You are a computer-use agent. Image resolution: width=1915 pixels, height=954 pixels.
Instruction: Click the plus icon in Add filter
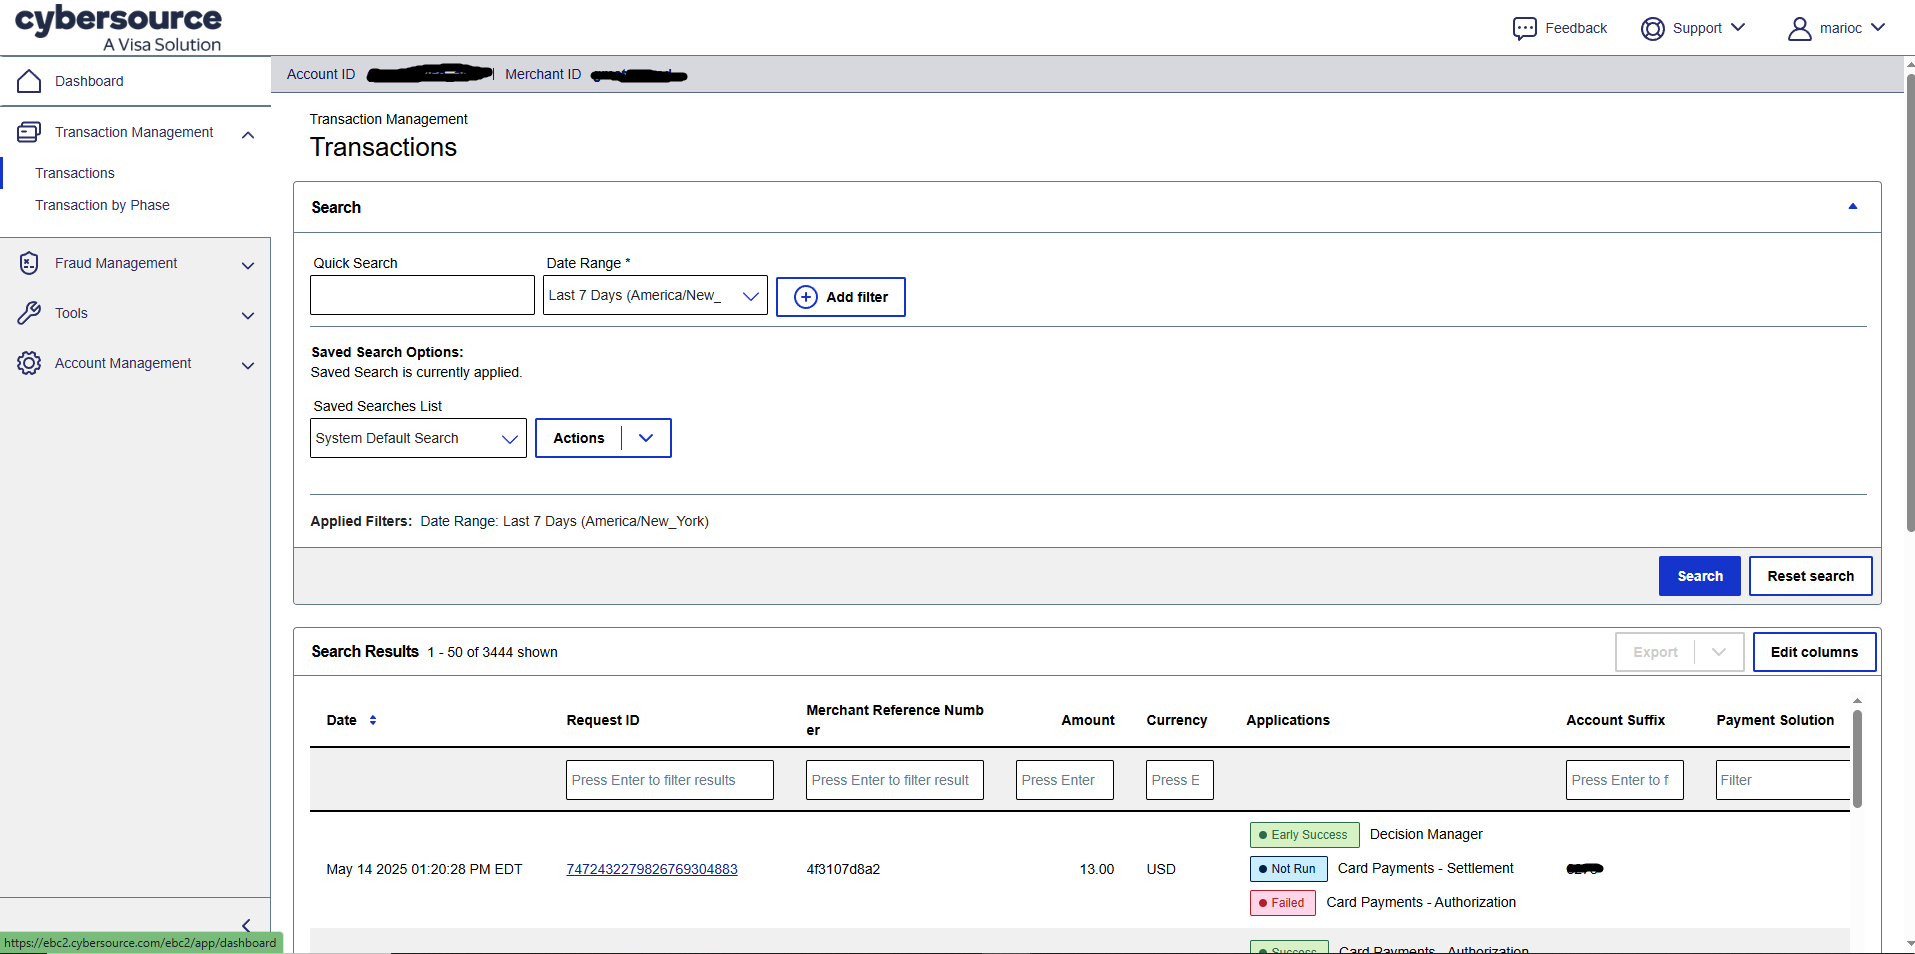[805, 297]
